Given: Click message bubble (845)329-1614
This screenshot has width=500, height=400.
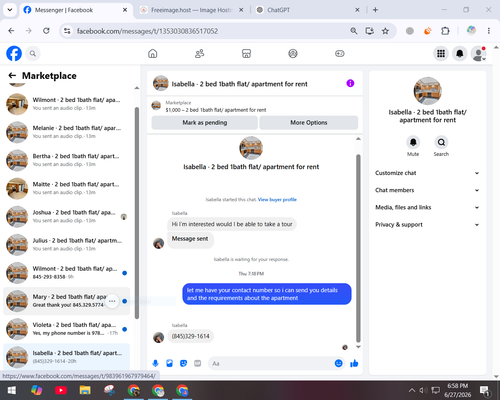Looking at the screenshot, I should click(x=190, y=336).
